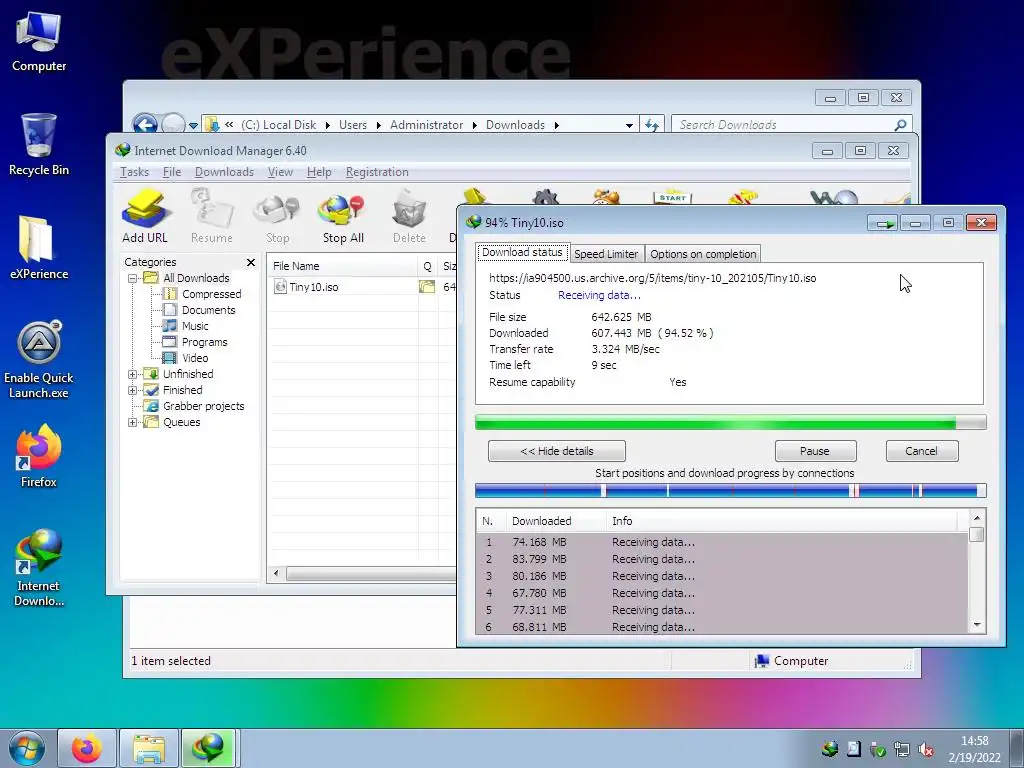1024x768 pixels.
Task: Click the Pause button
Action: [815, 451]
